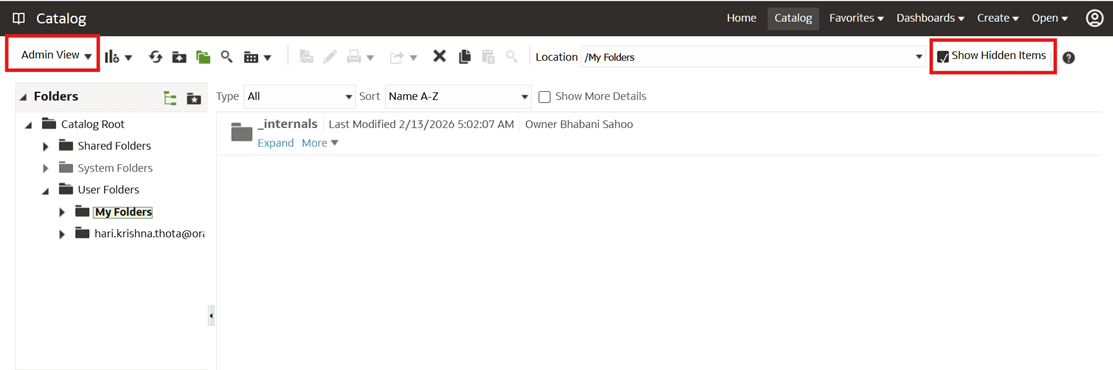The width and height of the screenshot is (1113, 370).
Task: Copy the selected catalog item
Action: (465, 57)
